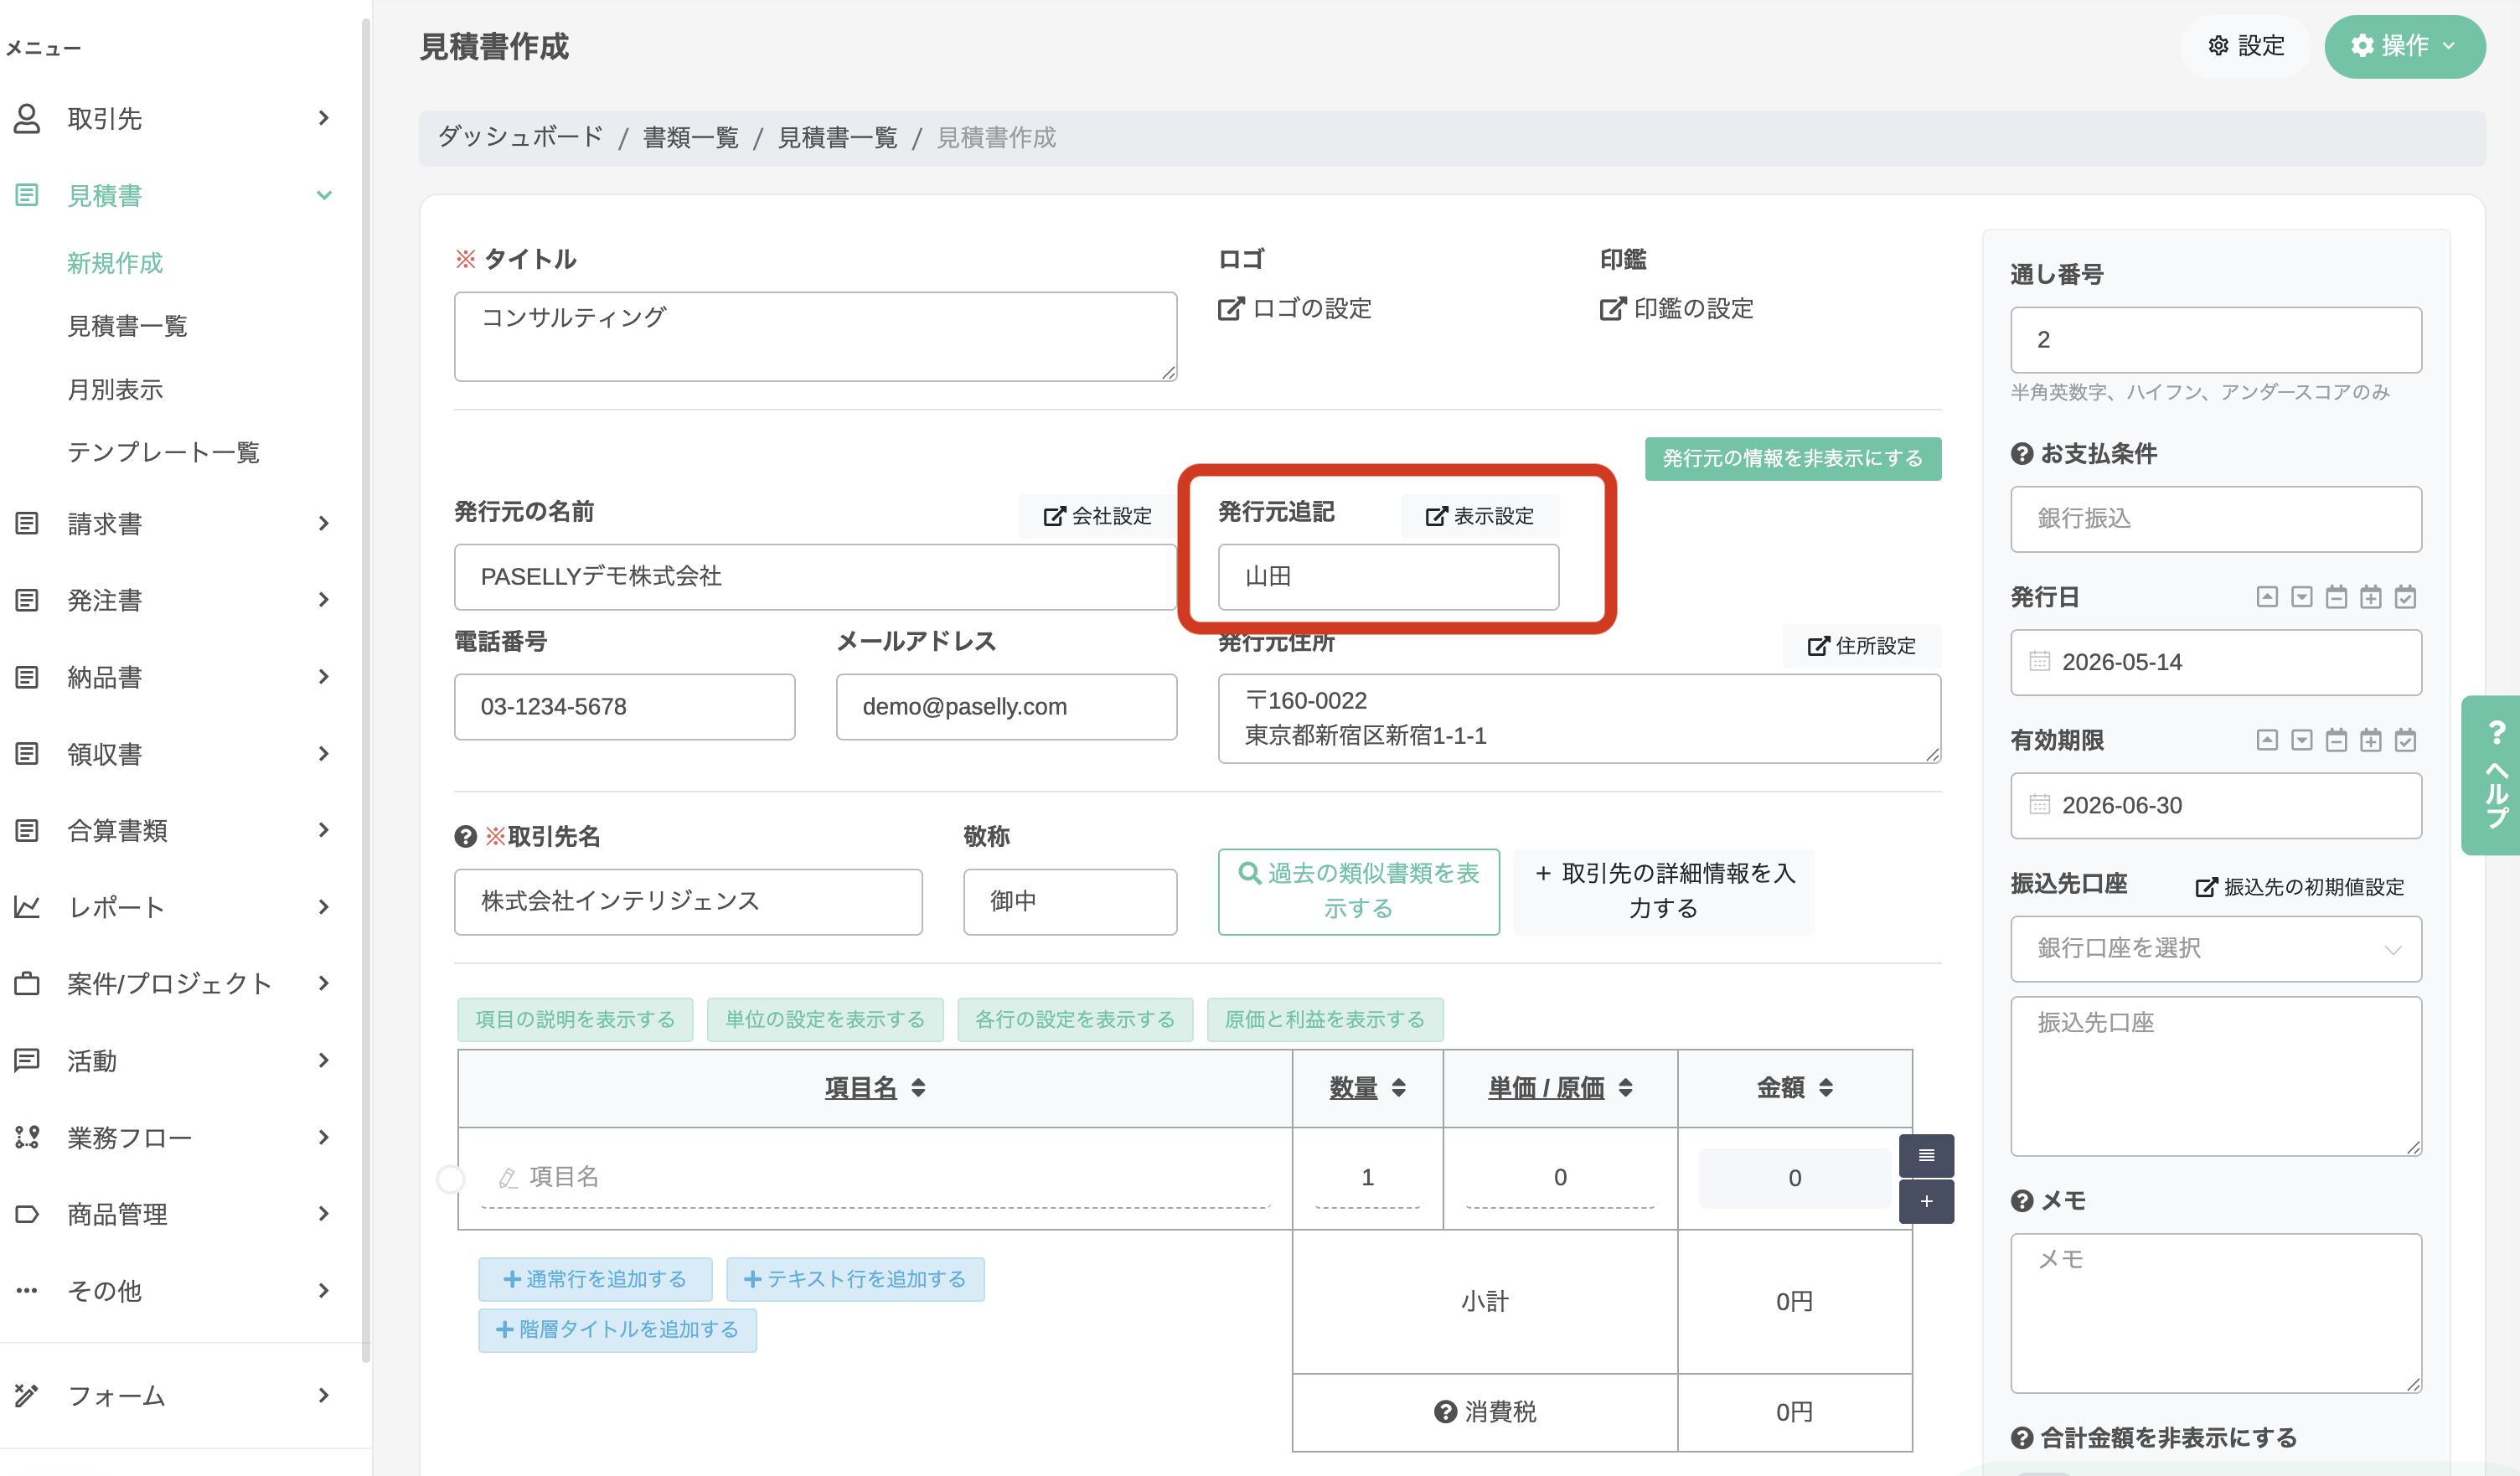Click the dark plus button beside item row
The height and width of the screenshot is (1476, 2520).
tap(1926, 1201)
